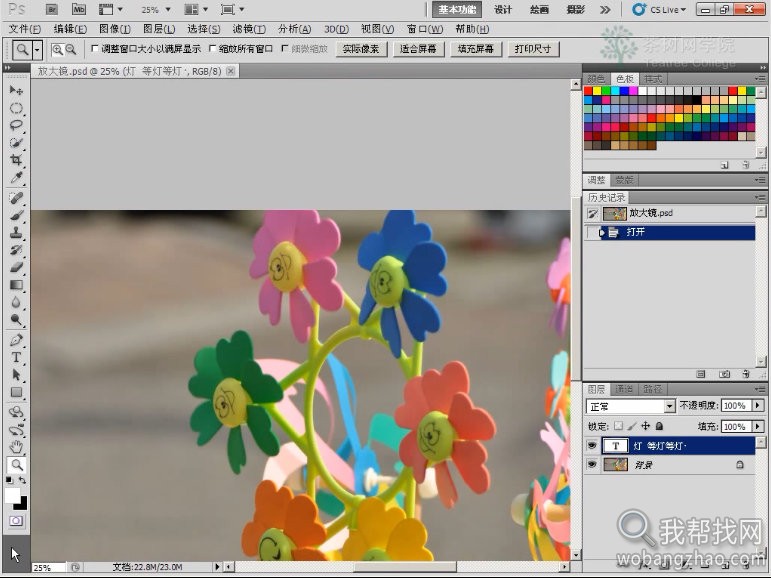Open the 滤镜(T) menu
Viewport: 771px width, 578px height.
tap(249, 29)
